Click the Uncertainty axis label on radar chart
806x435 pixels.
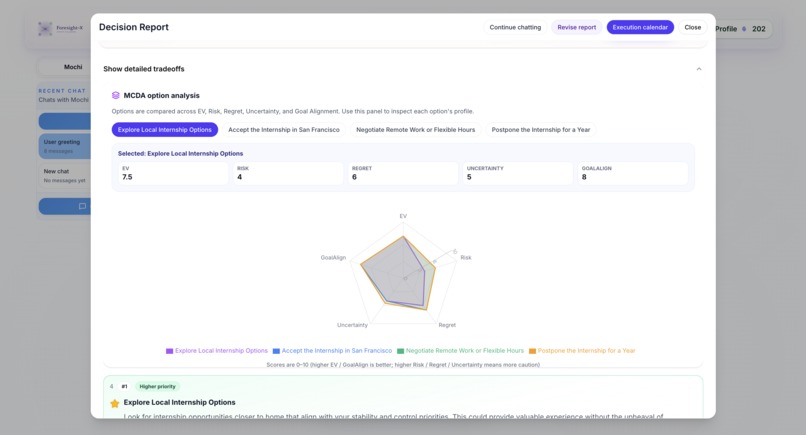coord(352,325)
